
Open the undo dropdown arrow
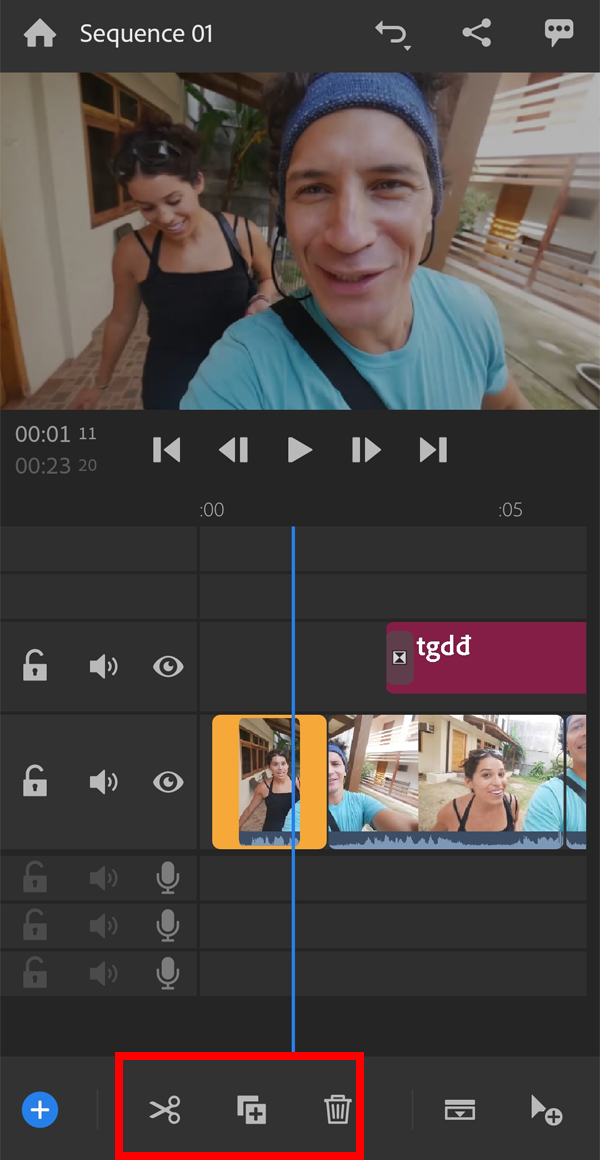[407, 47]
